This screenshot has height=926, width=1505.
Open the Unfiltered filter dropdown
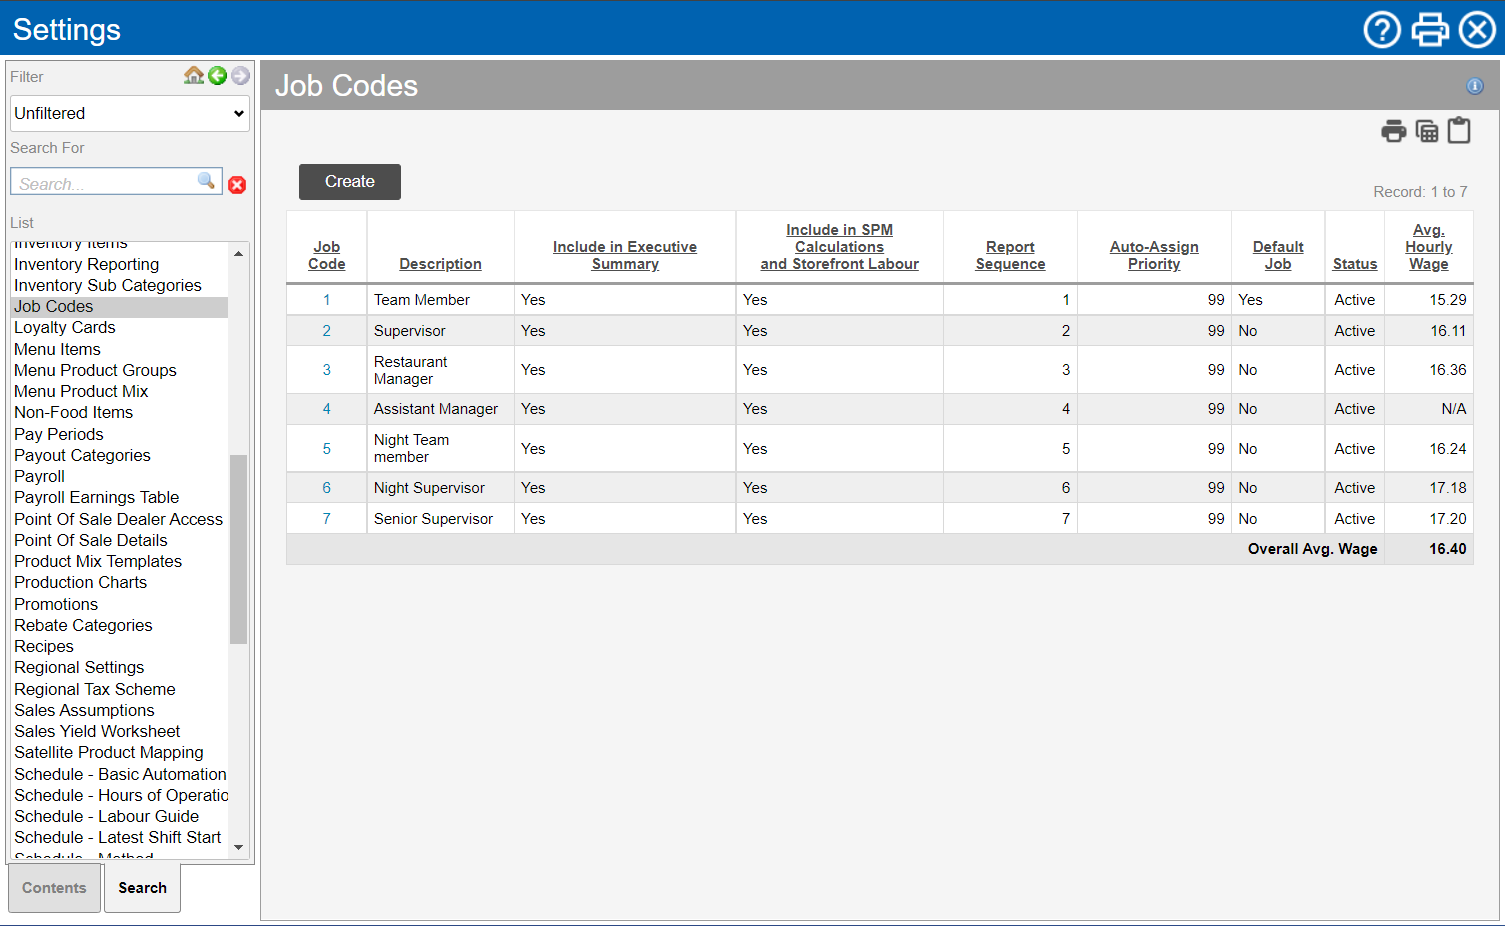coord(129,113)
